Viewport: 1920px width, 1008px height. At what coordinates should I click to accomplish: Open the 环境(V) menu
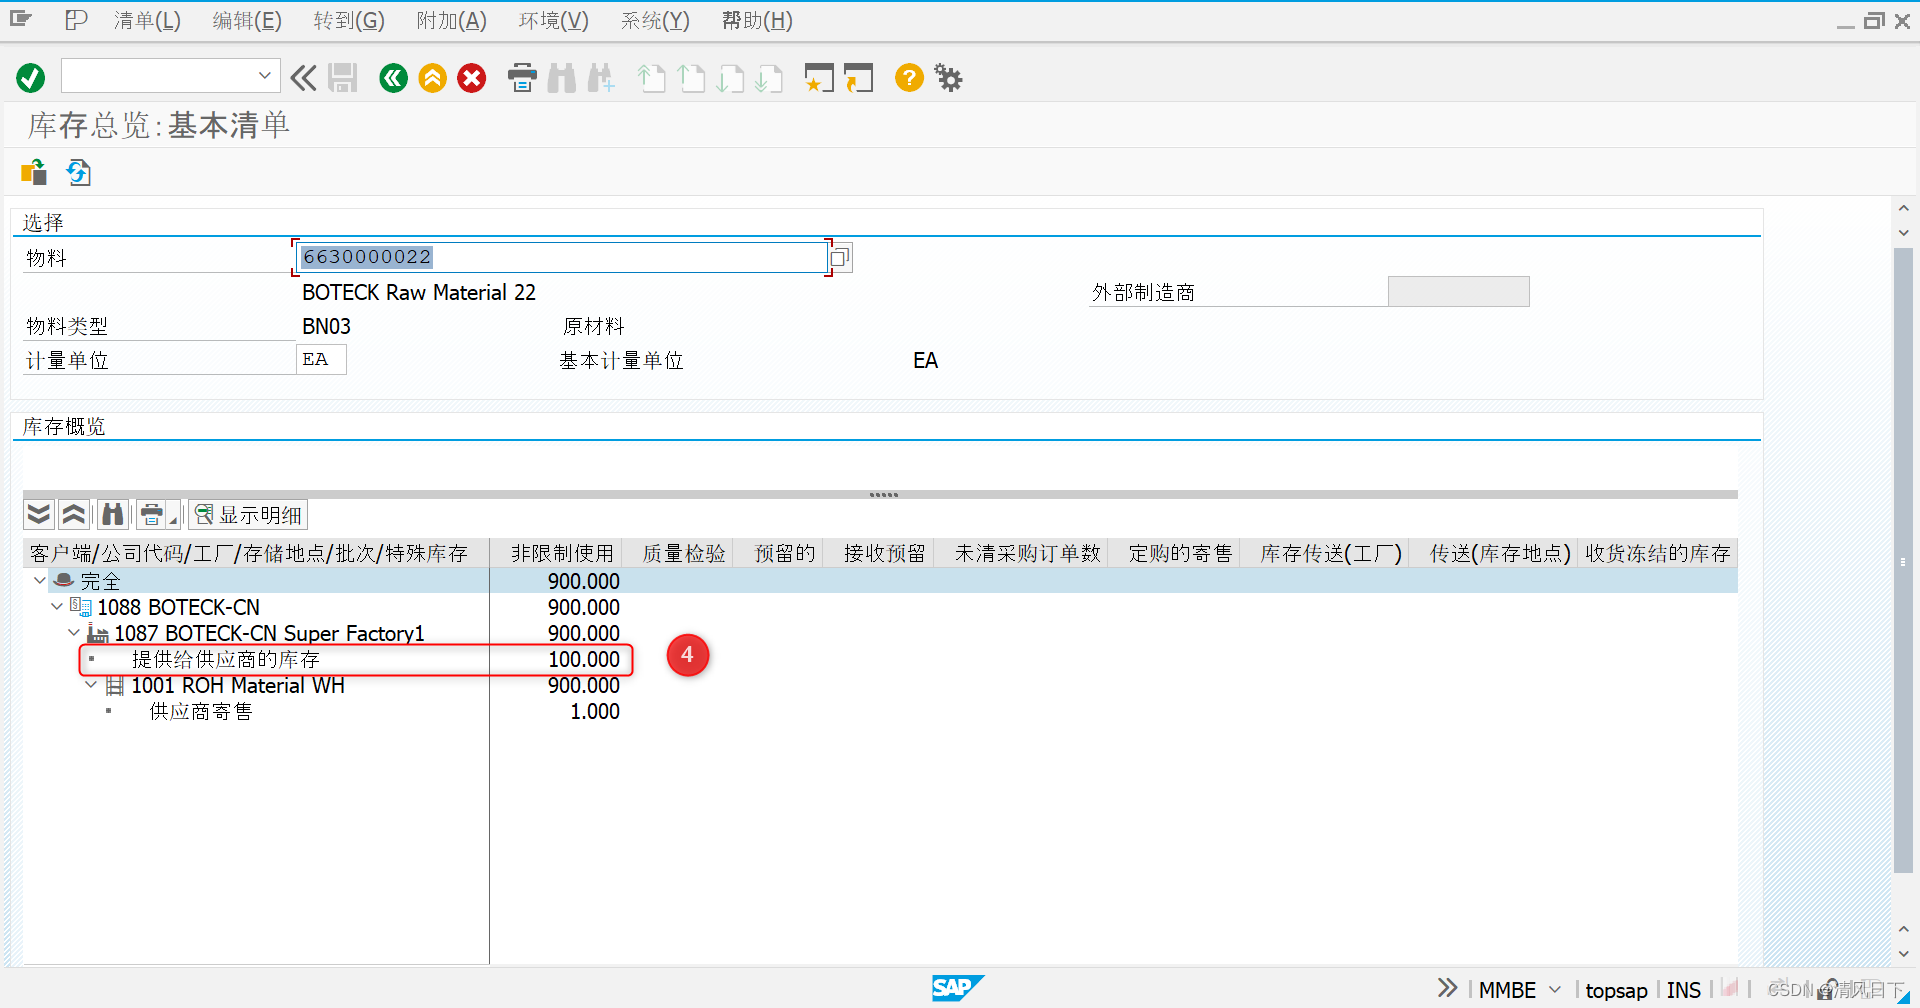click(x=554, y=20)
